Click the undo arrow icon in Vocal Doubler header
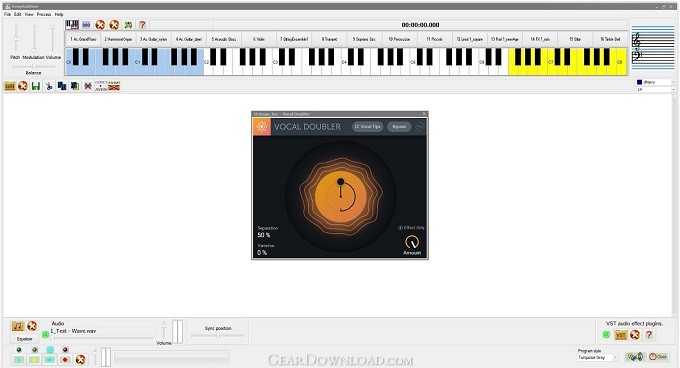This screenshot has width=680, height=368. [419, 127]
